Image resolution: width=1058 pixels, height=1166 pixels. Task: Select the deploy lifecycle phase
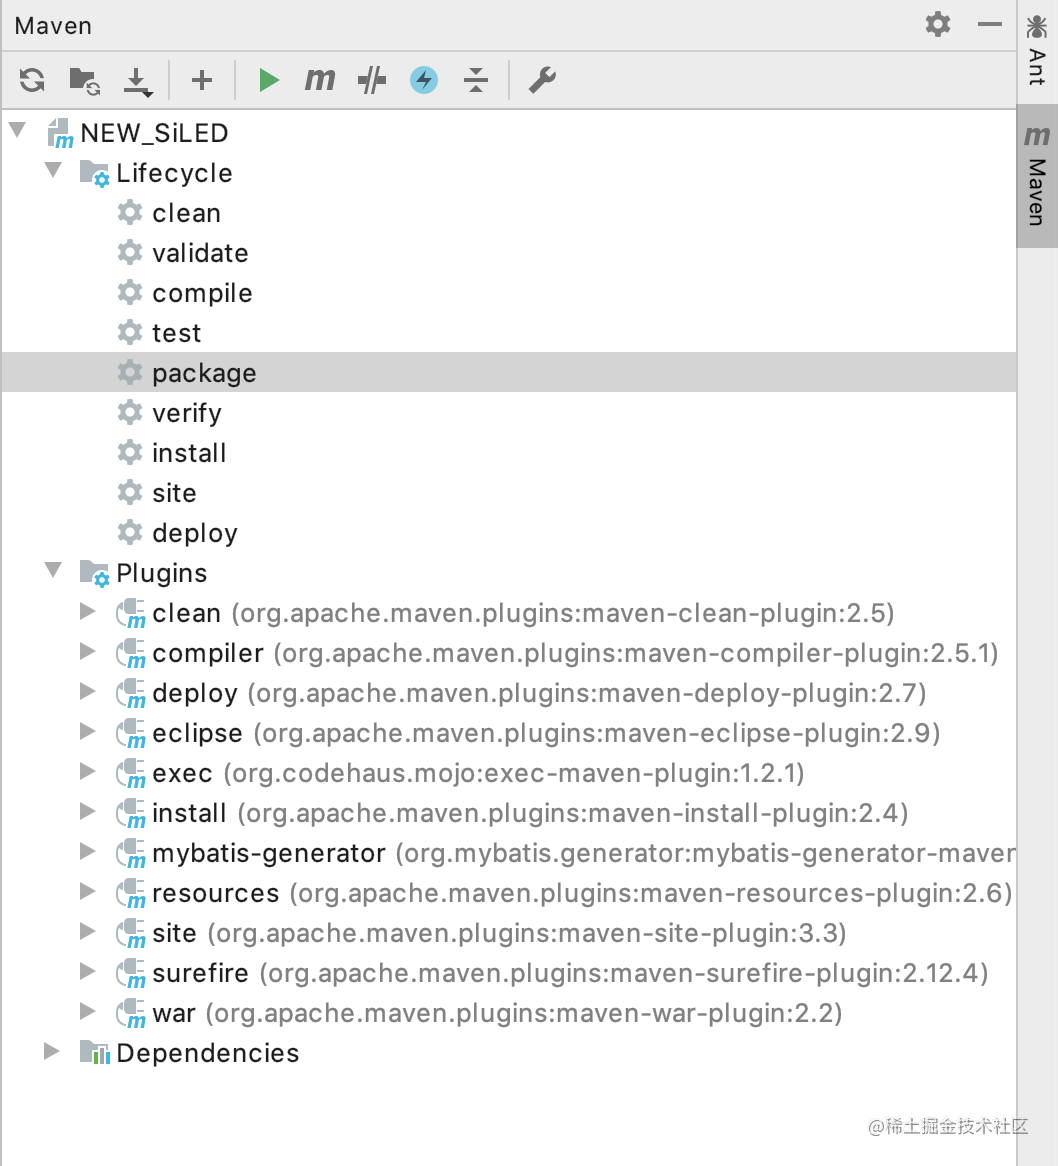(x=195, y=533)
